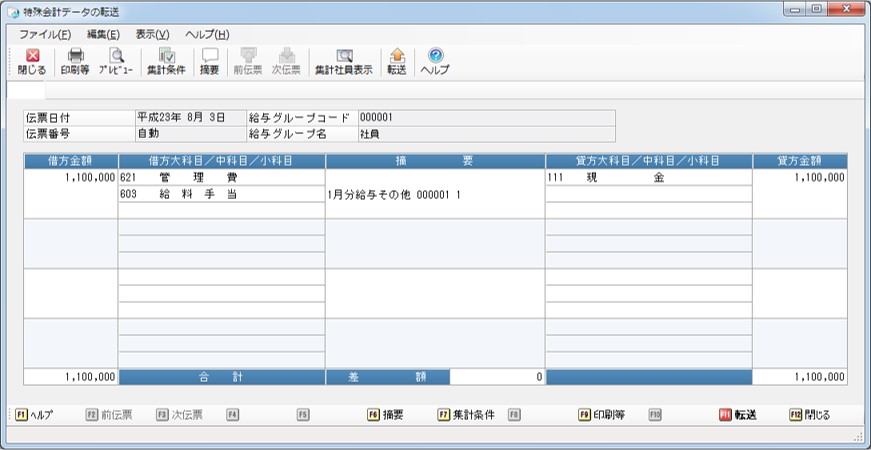Select the 借方金額 cell showing 1,100,000
The height and width of the screenshot is (450, 871).
(71, 194)
